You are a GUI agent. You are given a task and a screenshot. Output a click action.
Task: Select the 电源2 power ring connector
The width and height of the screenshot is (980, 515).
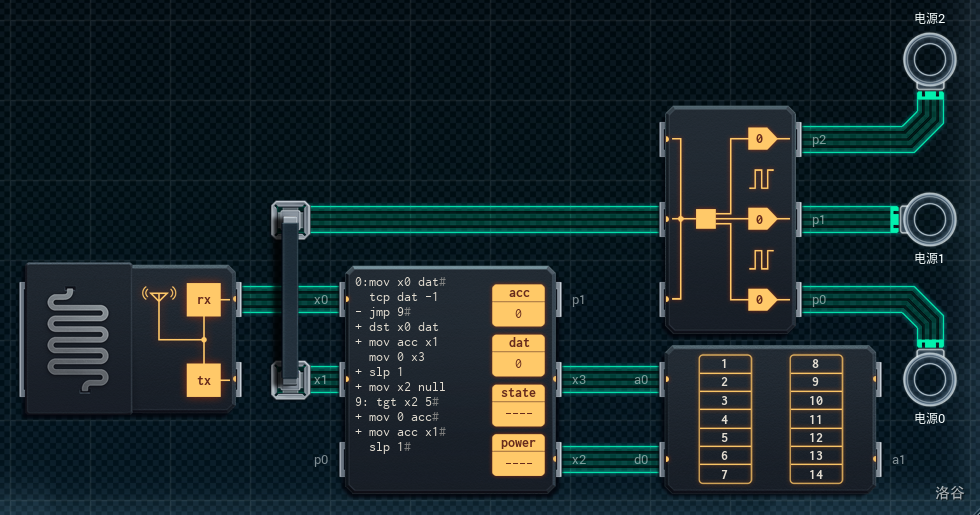point(930,59)
